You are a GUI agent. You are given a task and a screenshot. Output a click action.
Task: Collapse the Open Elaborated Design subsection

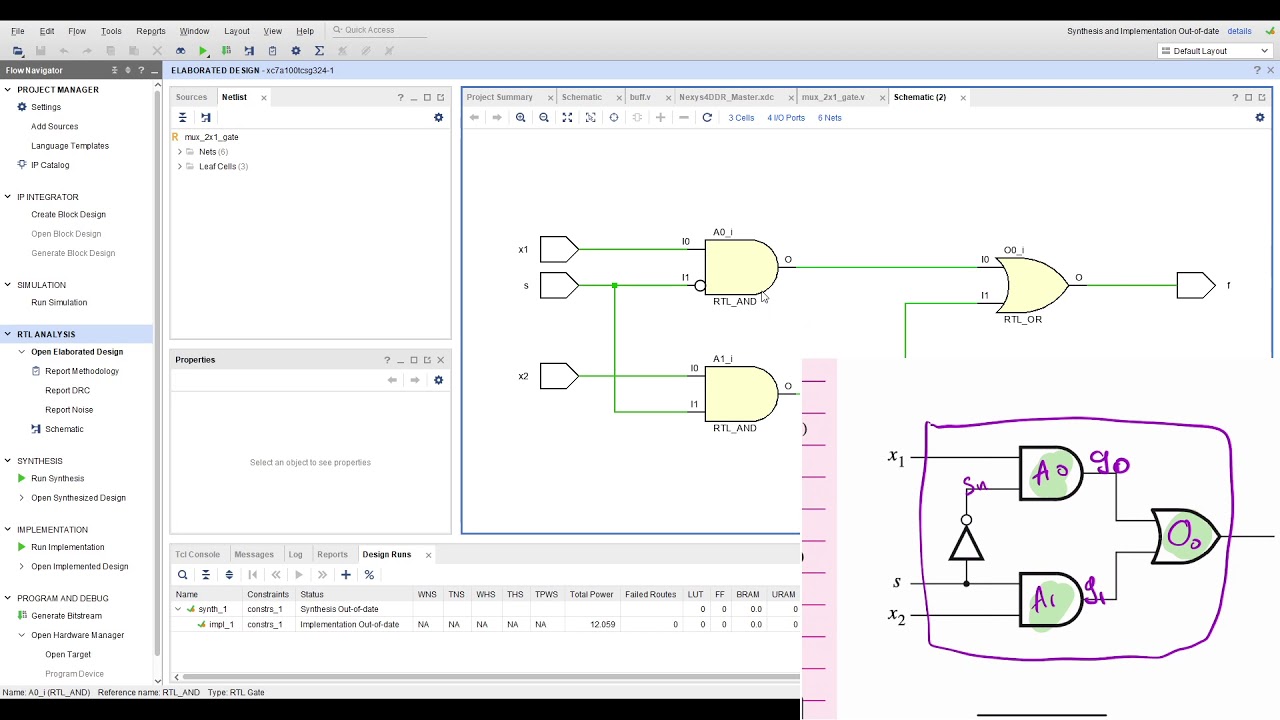(22, 352)
